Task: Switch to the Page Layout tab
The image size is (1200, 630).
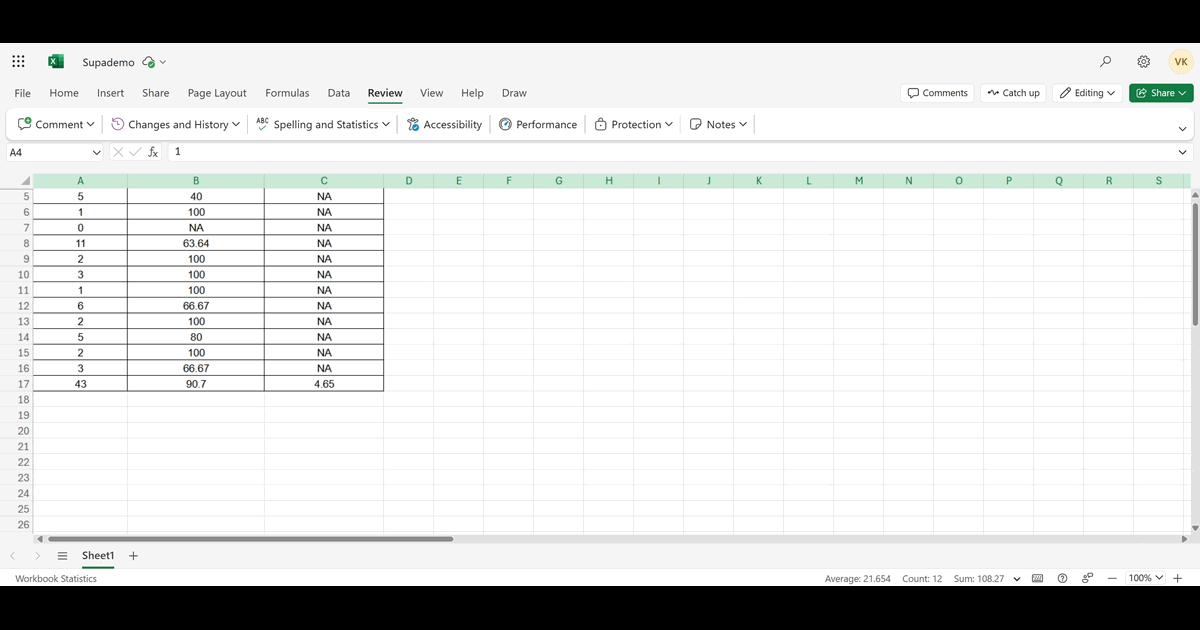Action: [x=217, y=93]
